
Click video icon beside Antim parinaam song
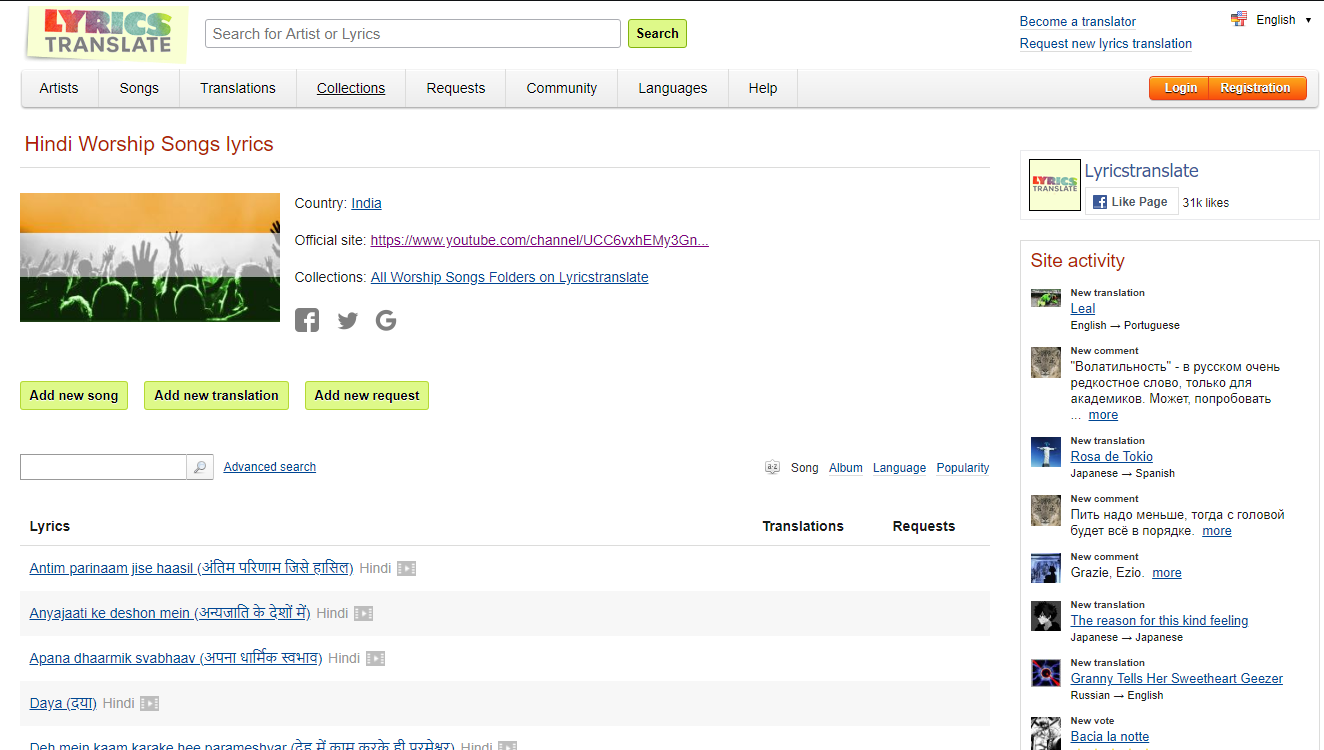click(406, 569)
